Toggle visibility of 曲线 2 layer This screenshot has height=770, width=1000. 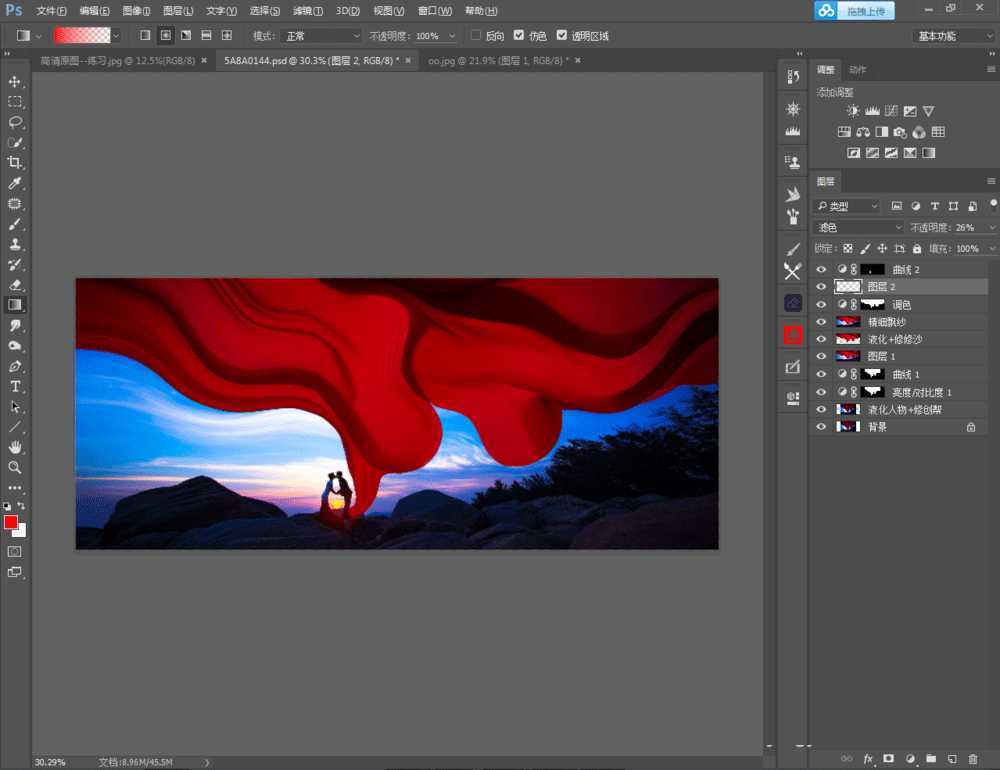(821, 269)
